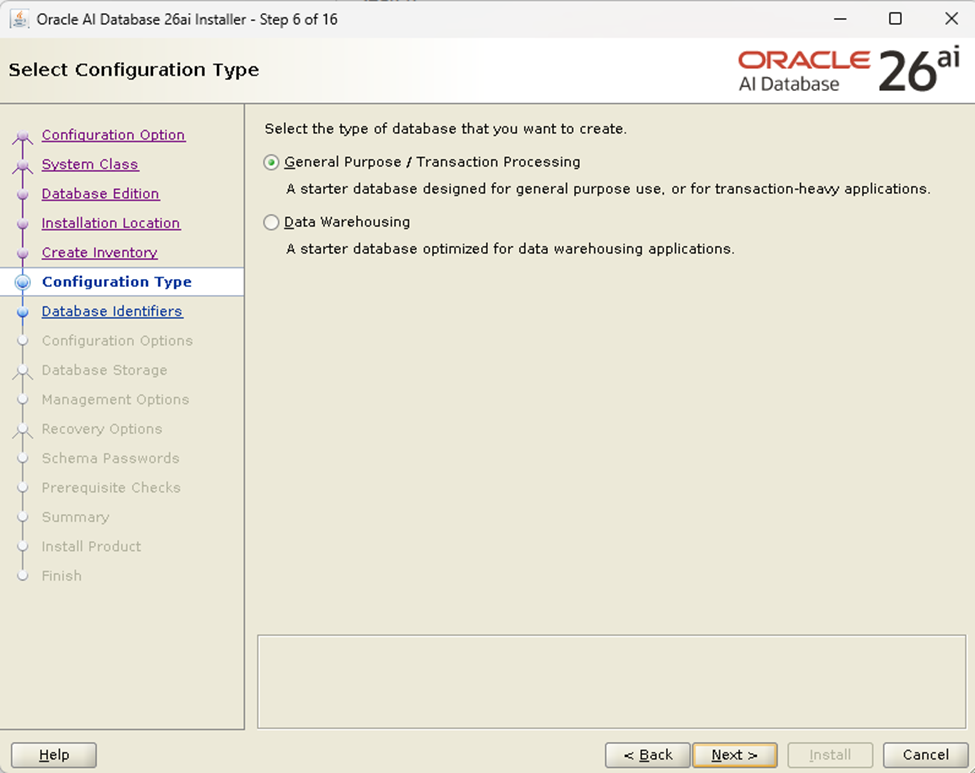Viewport: 975px width, 773px height.
Task: Click the empty message area at the bottom
Action: 611,682
